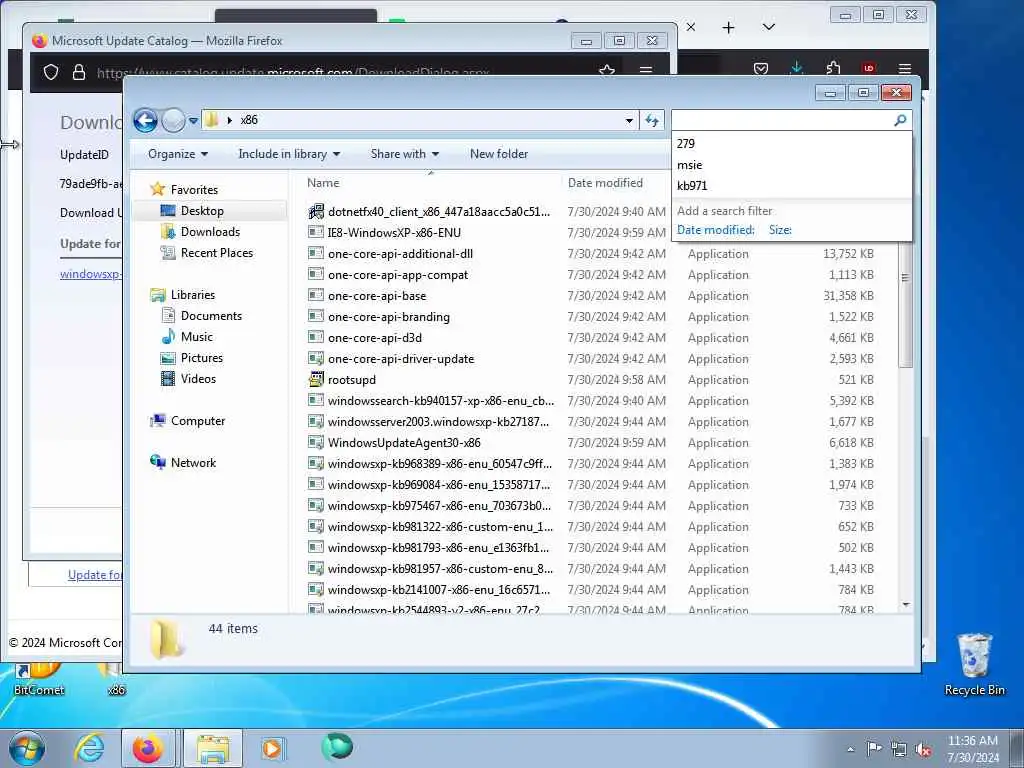Click the Explorer Forward navigation arrow

[x=173, y=120]
